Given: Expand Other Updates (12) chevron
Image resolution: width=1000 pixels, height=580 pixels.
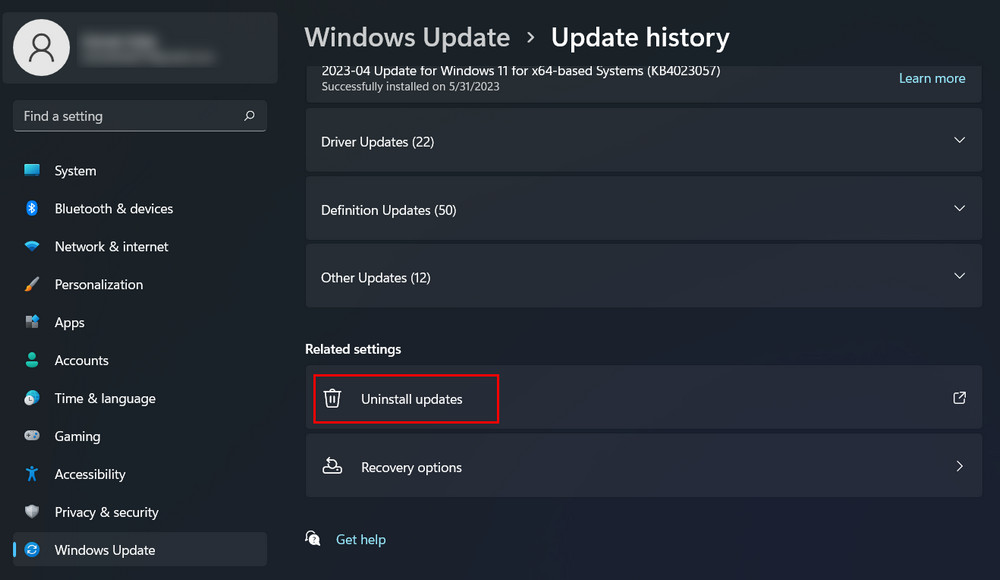Looking at the screenshot, I should 959,276.
